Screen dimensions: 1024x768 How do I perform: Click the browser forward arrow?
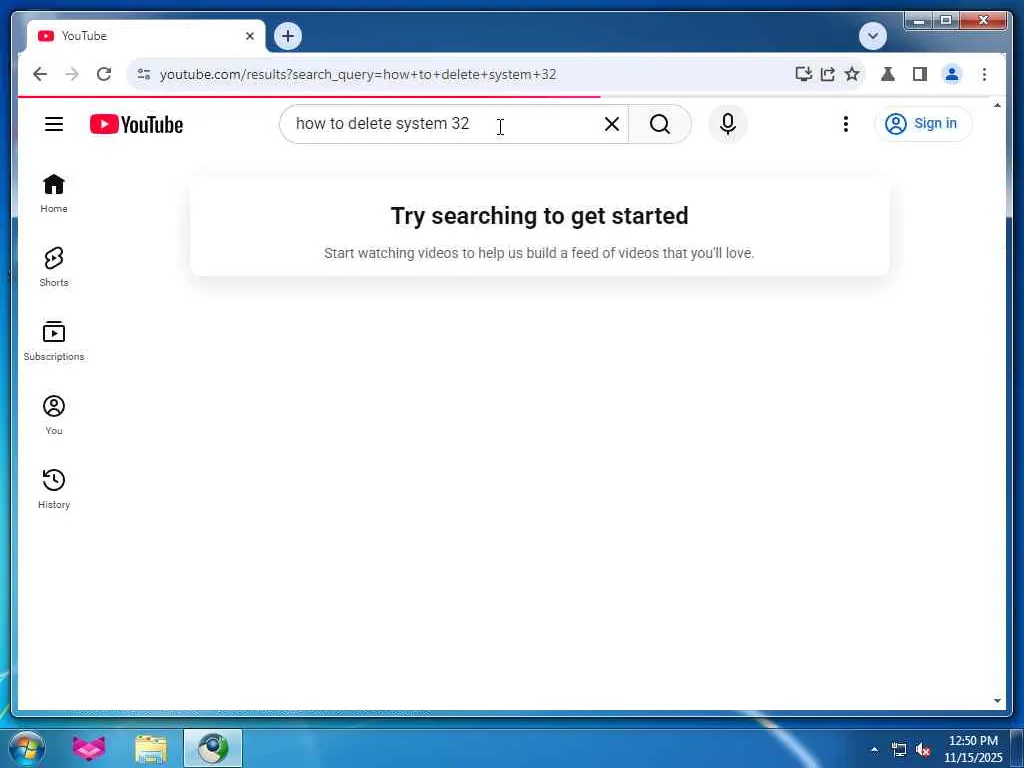click(x=72, y=74)
